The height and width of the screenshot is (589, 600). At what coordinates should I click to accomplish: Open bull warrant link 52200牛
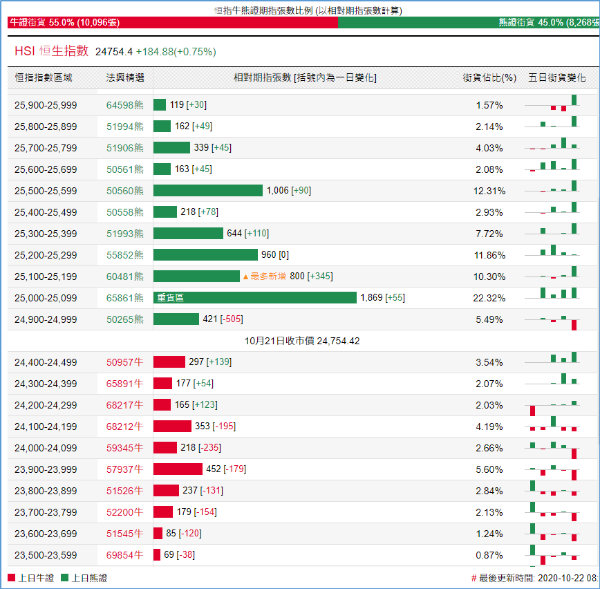coord(125,512)
